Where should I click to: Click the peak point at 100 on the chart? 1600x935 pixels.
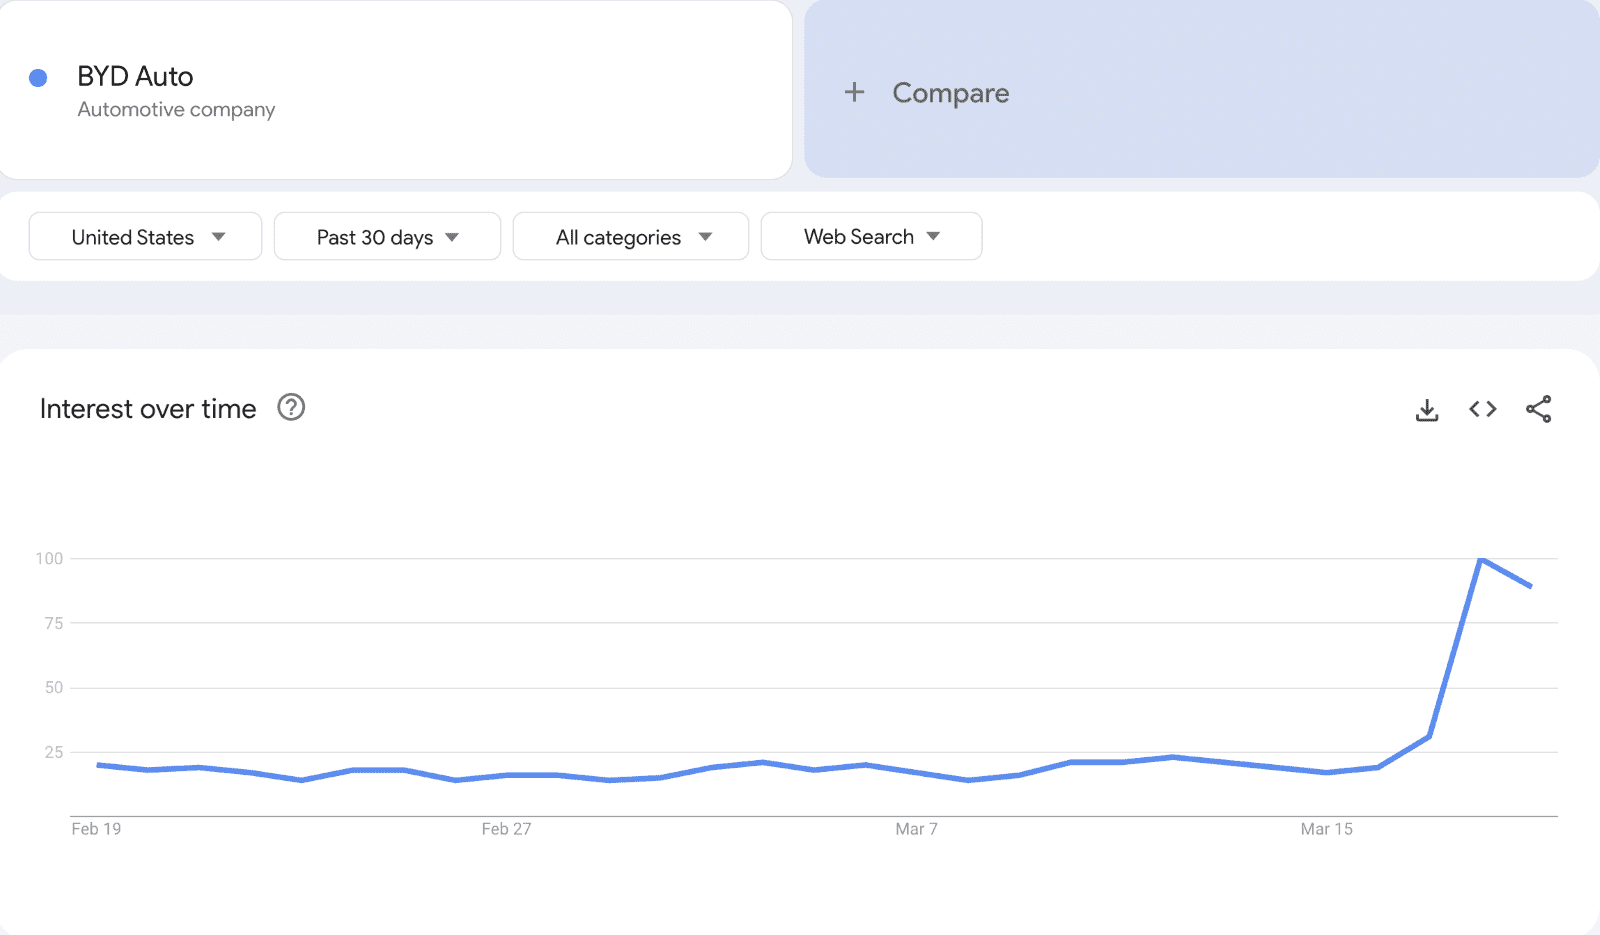[1480, 558]
